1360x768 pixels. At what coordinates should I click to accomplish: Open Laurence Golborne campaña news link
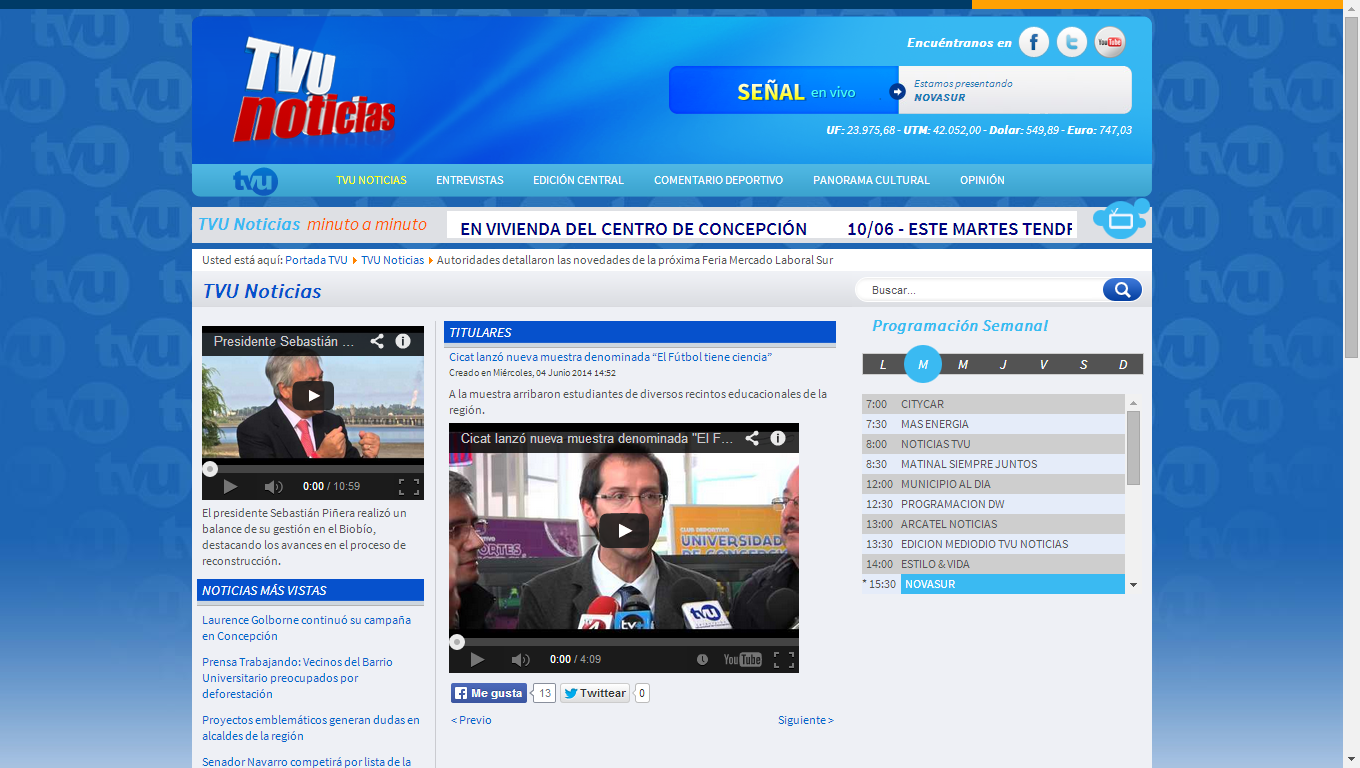306,628
